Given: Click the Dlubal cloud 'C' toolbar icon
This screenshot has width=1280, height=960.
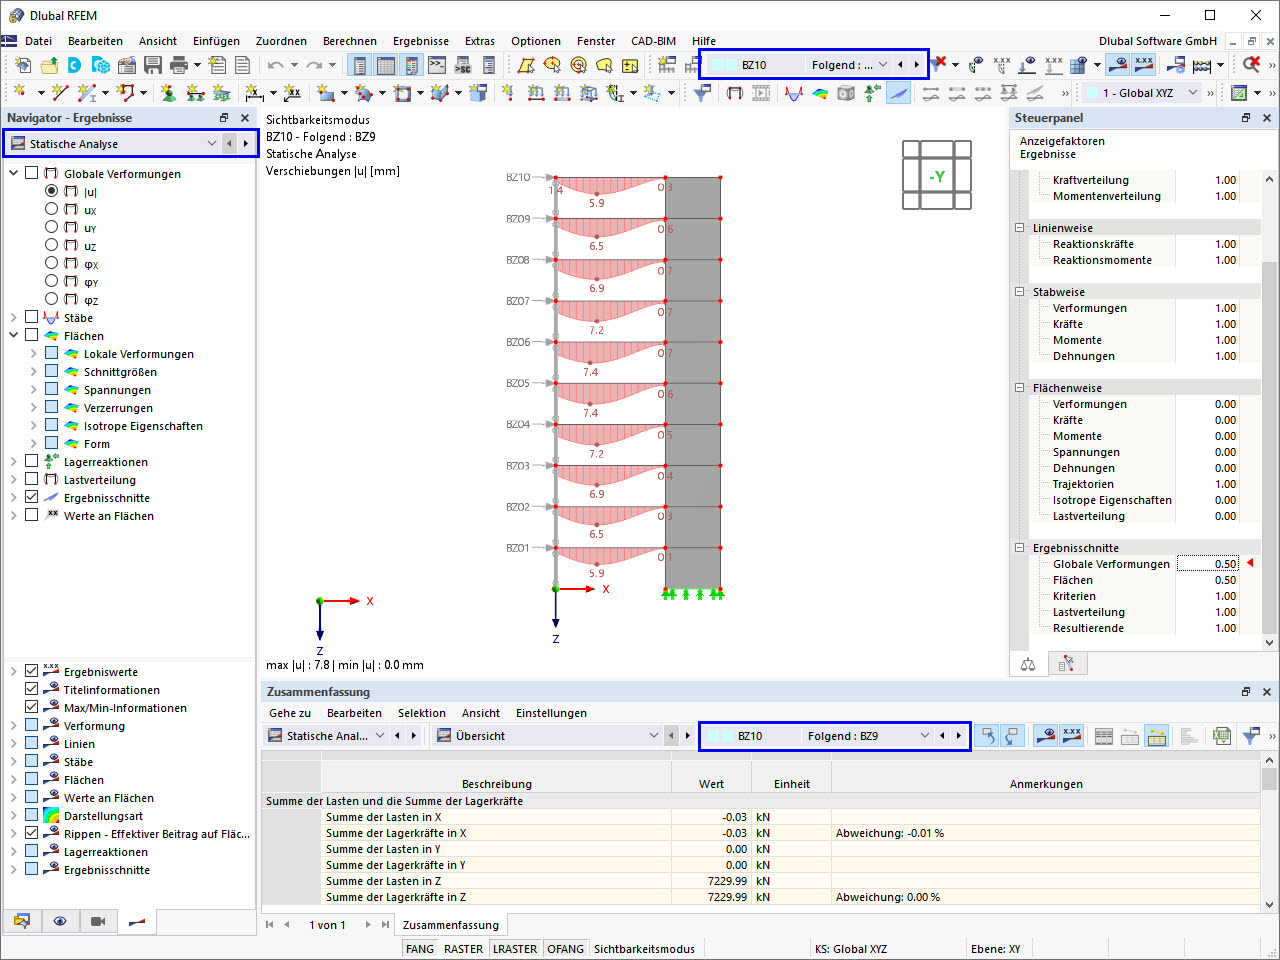Looking at the screenshot, I should (x=75, y=65).
